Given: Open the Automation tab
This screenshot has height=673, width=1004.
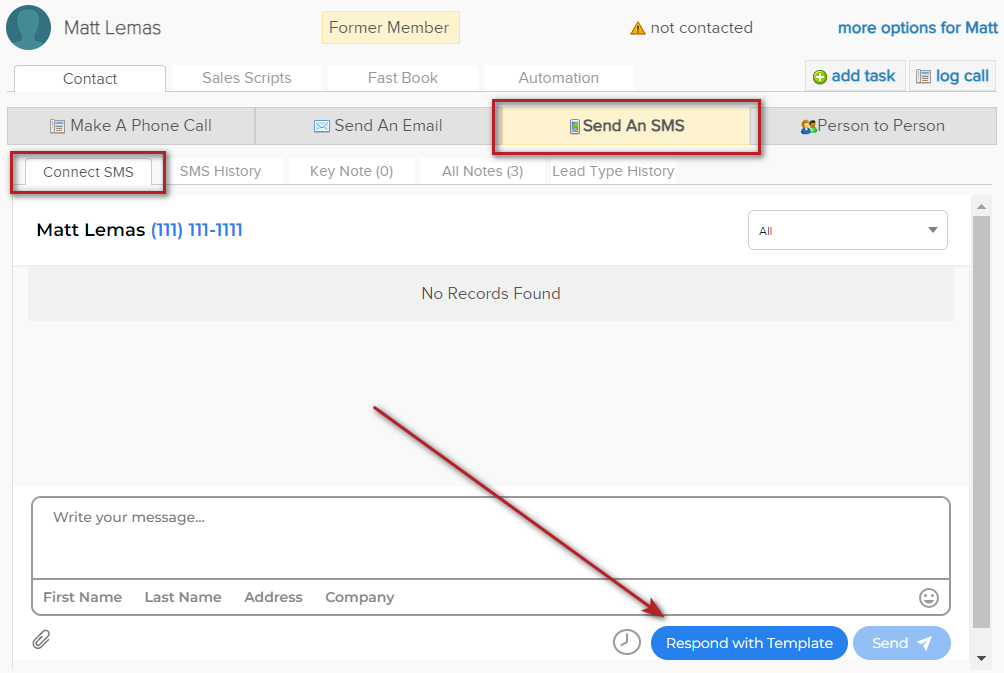Looking at the screenshot, I should click(x=558, y=78).
